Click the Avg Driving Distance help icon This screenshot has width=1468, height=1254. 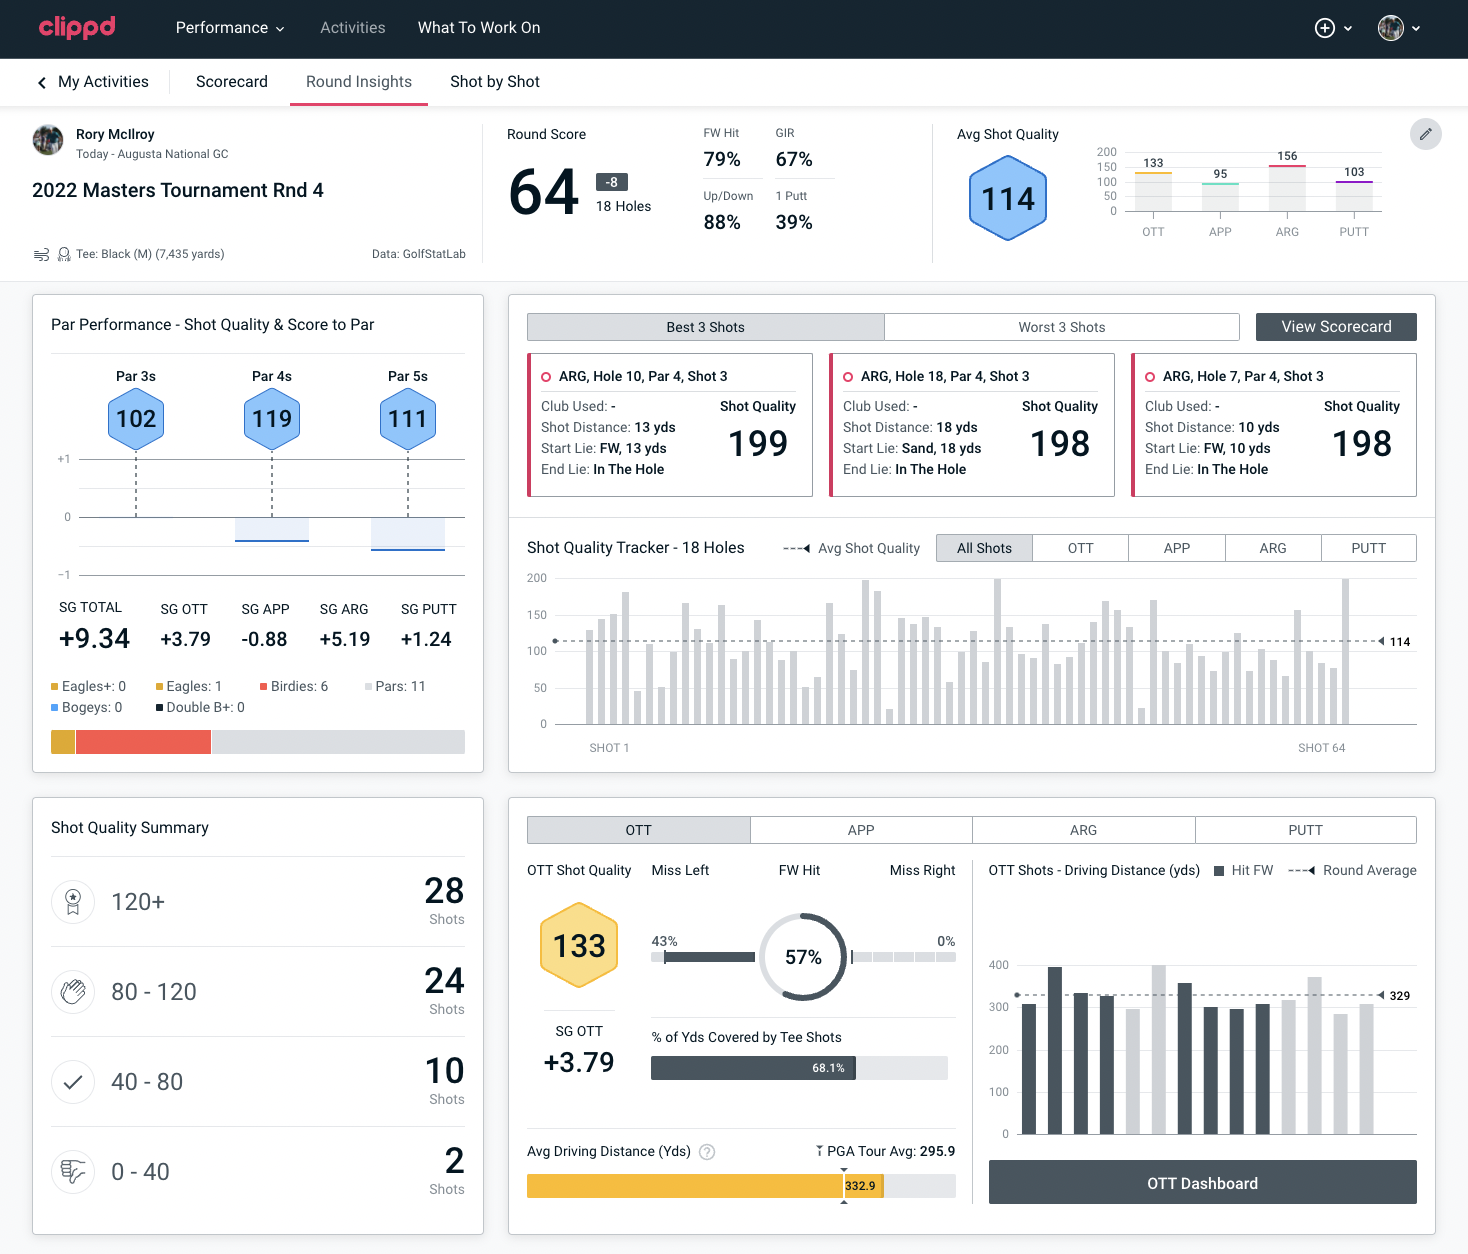coord(707,1152)
